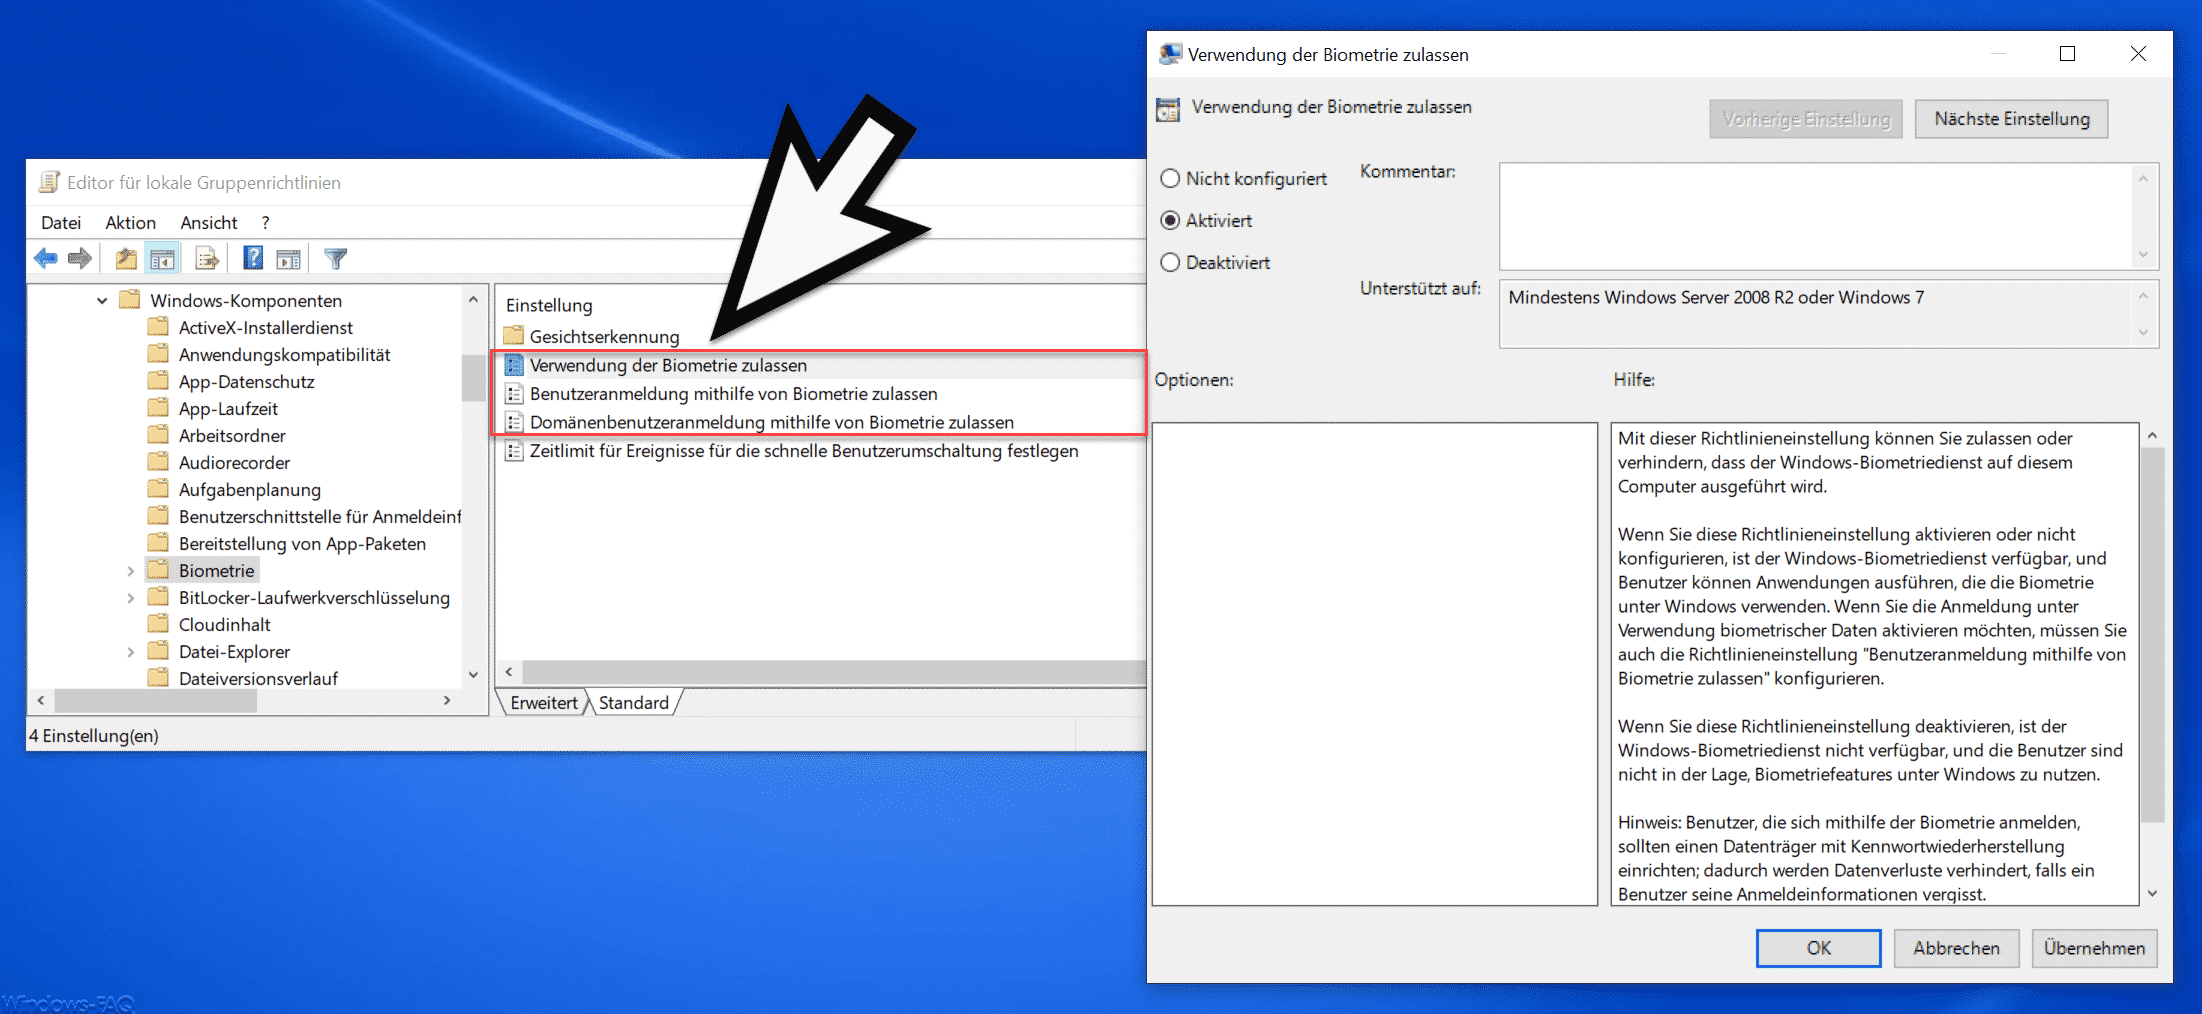Screen dimensions: 2202x1014
Task: Click the folder icon beside App-Datenschutz
Action: (x=158, y=381)
